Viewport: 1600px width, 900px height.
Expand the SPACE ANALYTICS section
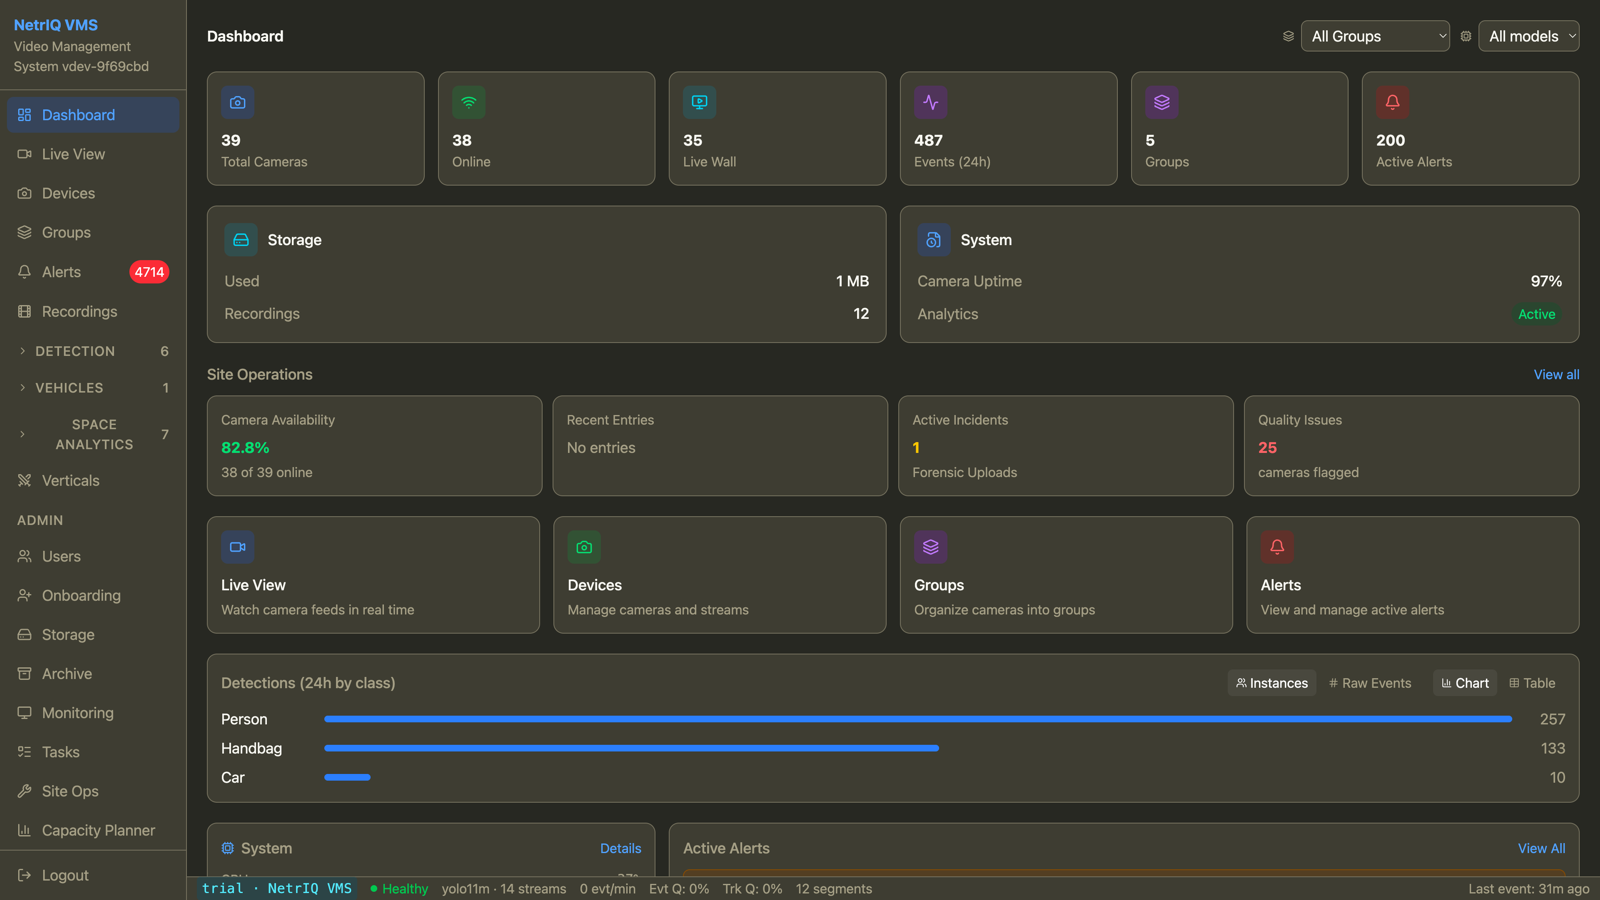pos(93,434)
